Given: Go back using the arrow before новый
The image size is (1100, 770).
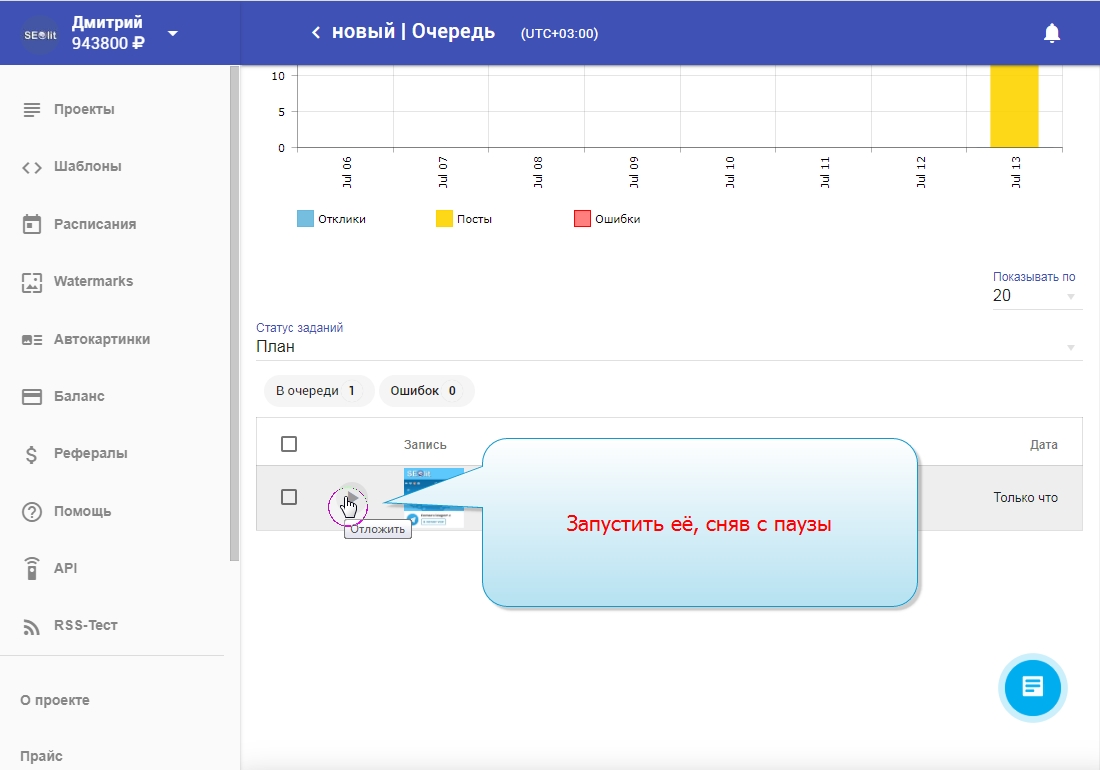Looking at the screenshot, I should click(316, 33).
